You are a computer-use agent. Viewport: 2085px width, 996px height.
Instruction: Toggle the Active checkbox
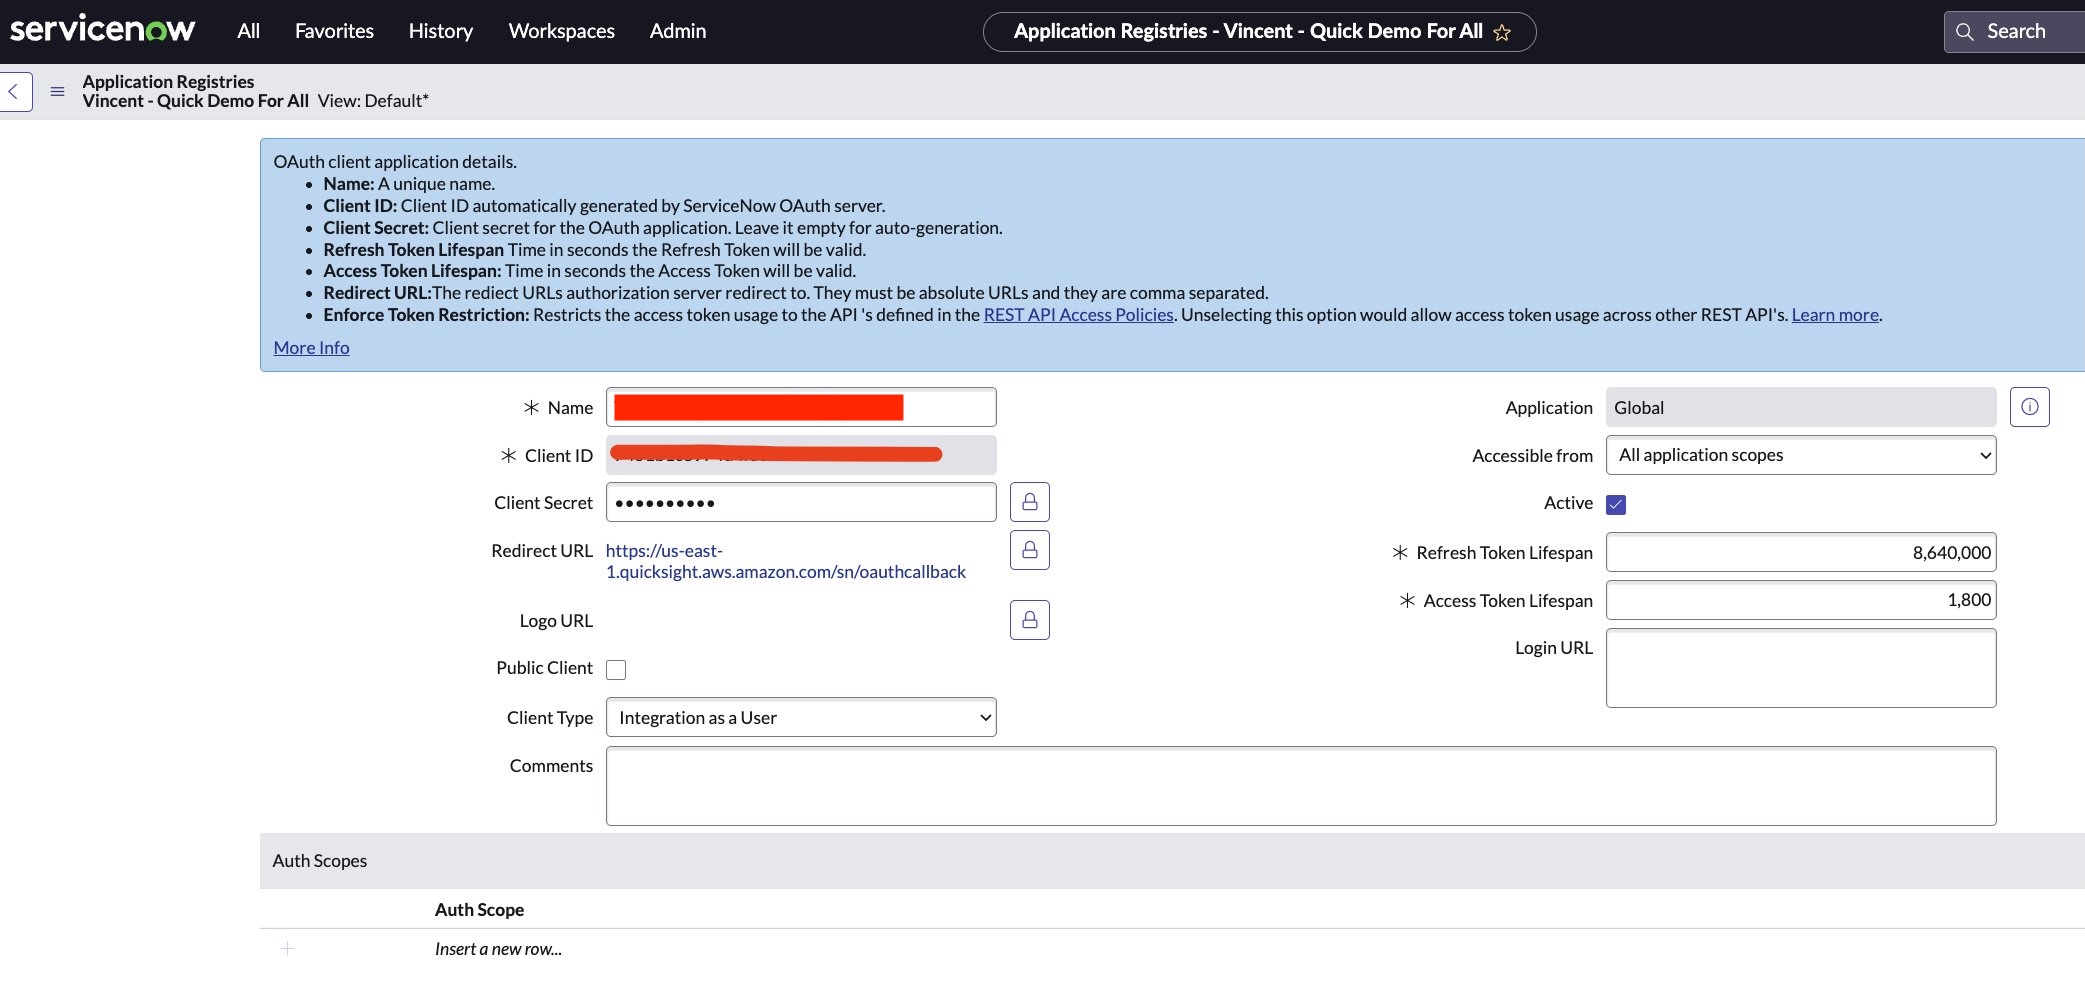[x=1616, y=504]
